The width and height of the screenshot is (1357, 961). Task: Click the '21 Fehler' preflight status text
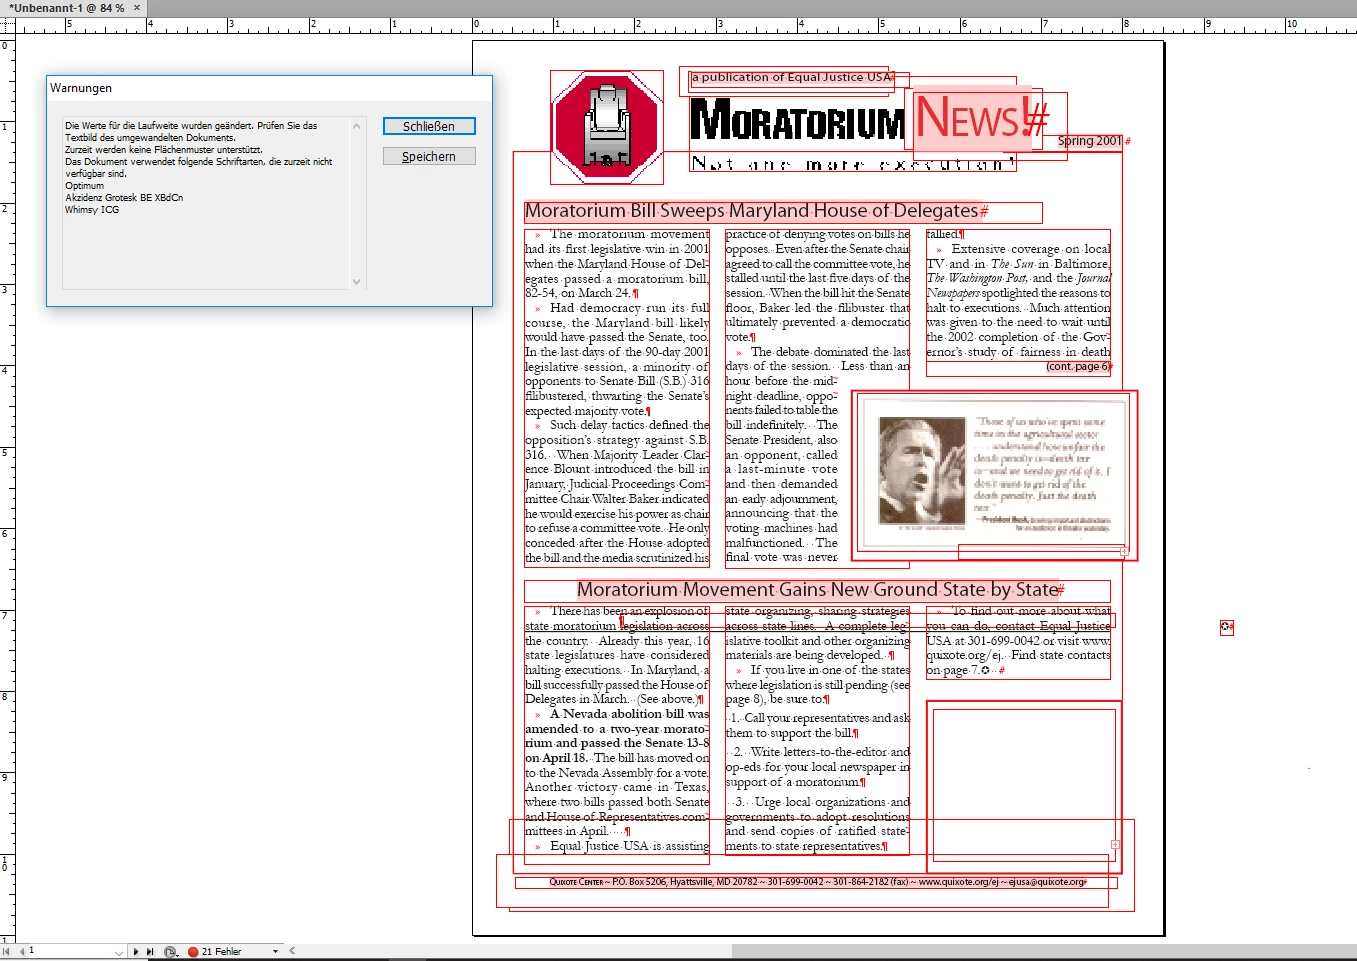[x=222, y=952]
